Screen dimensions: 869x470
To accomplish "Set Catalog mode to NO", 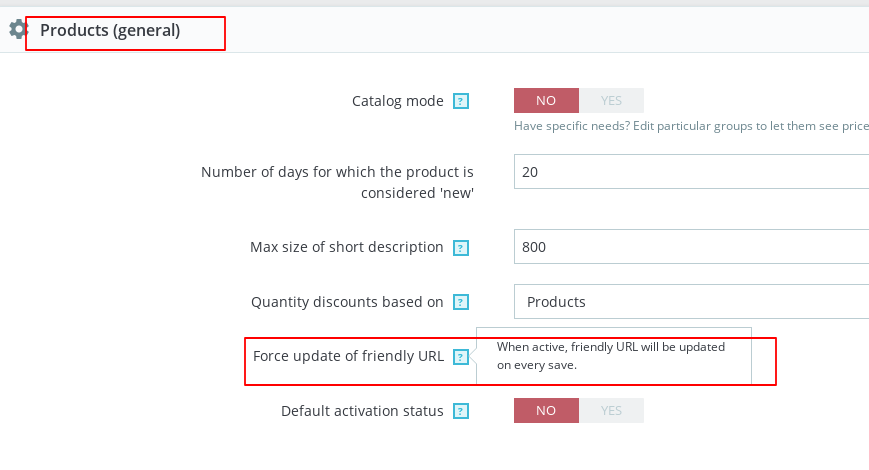I will pyautogui.click(x=546, y=100).
